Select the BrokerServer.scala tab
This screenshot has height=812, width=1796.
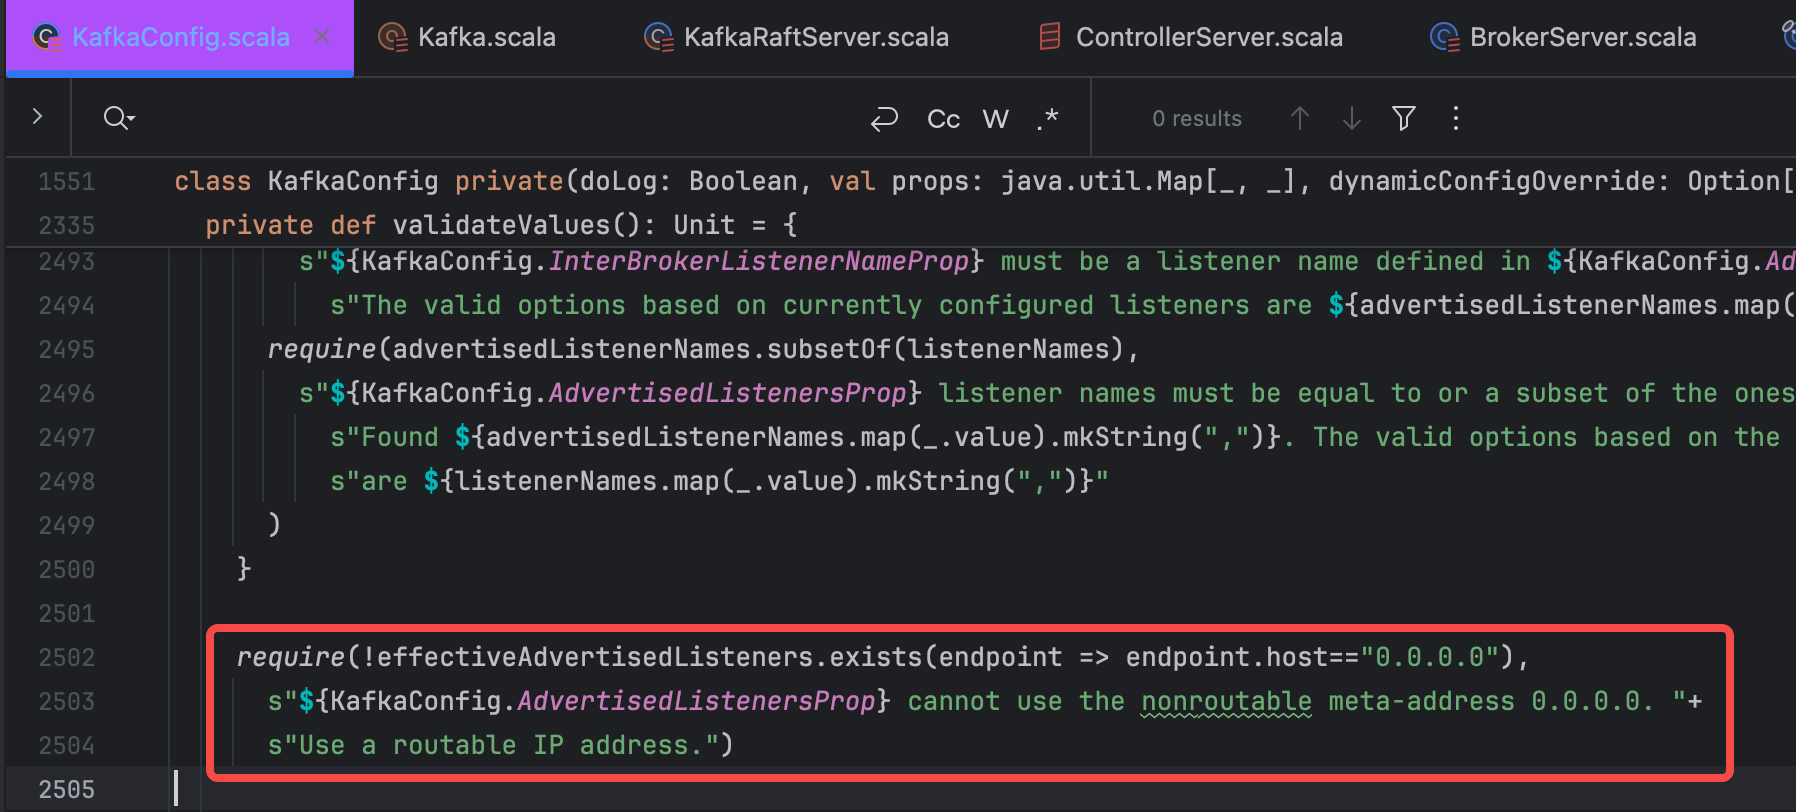1582,37
